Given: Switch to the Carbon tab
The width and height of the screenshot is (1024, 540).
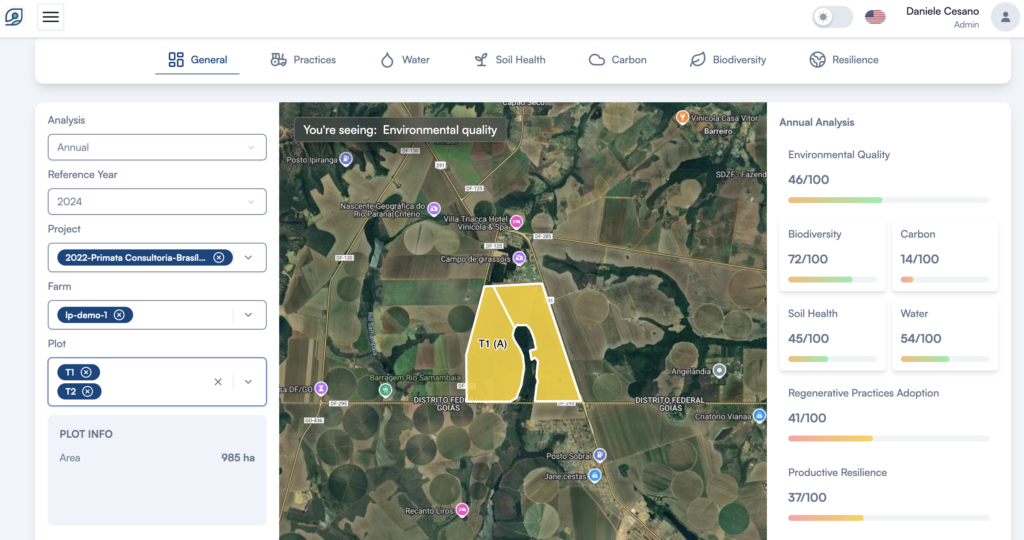Looking at the screenshot, I should (617, 59).
